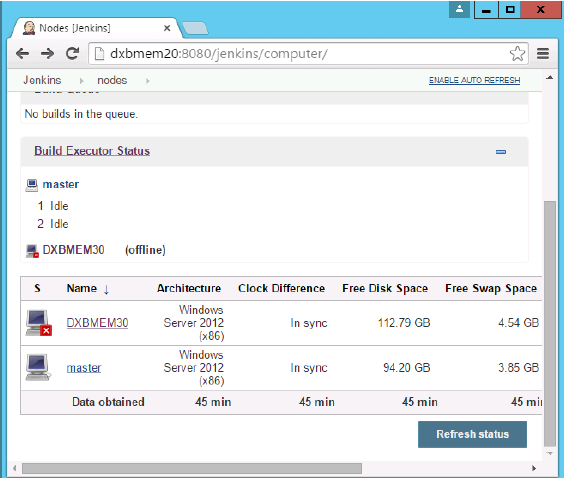Open a new browser tab
The image size is (564, 478).
[x=195, y=28]
